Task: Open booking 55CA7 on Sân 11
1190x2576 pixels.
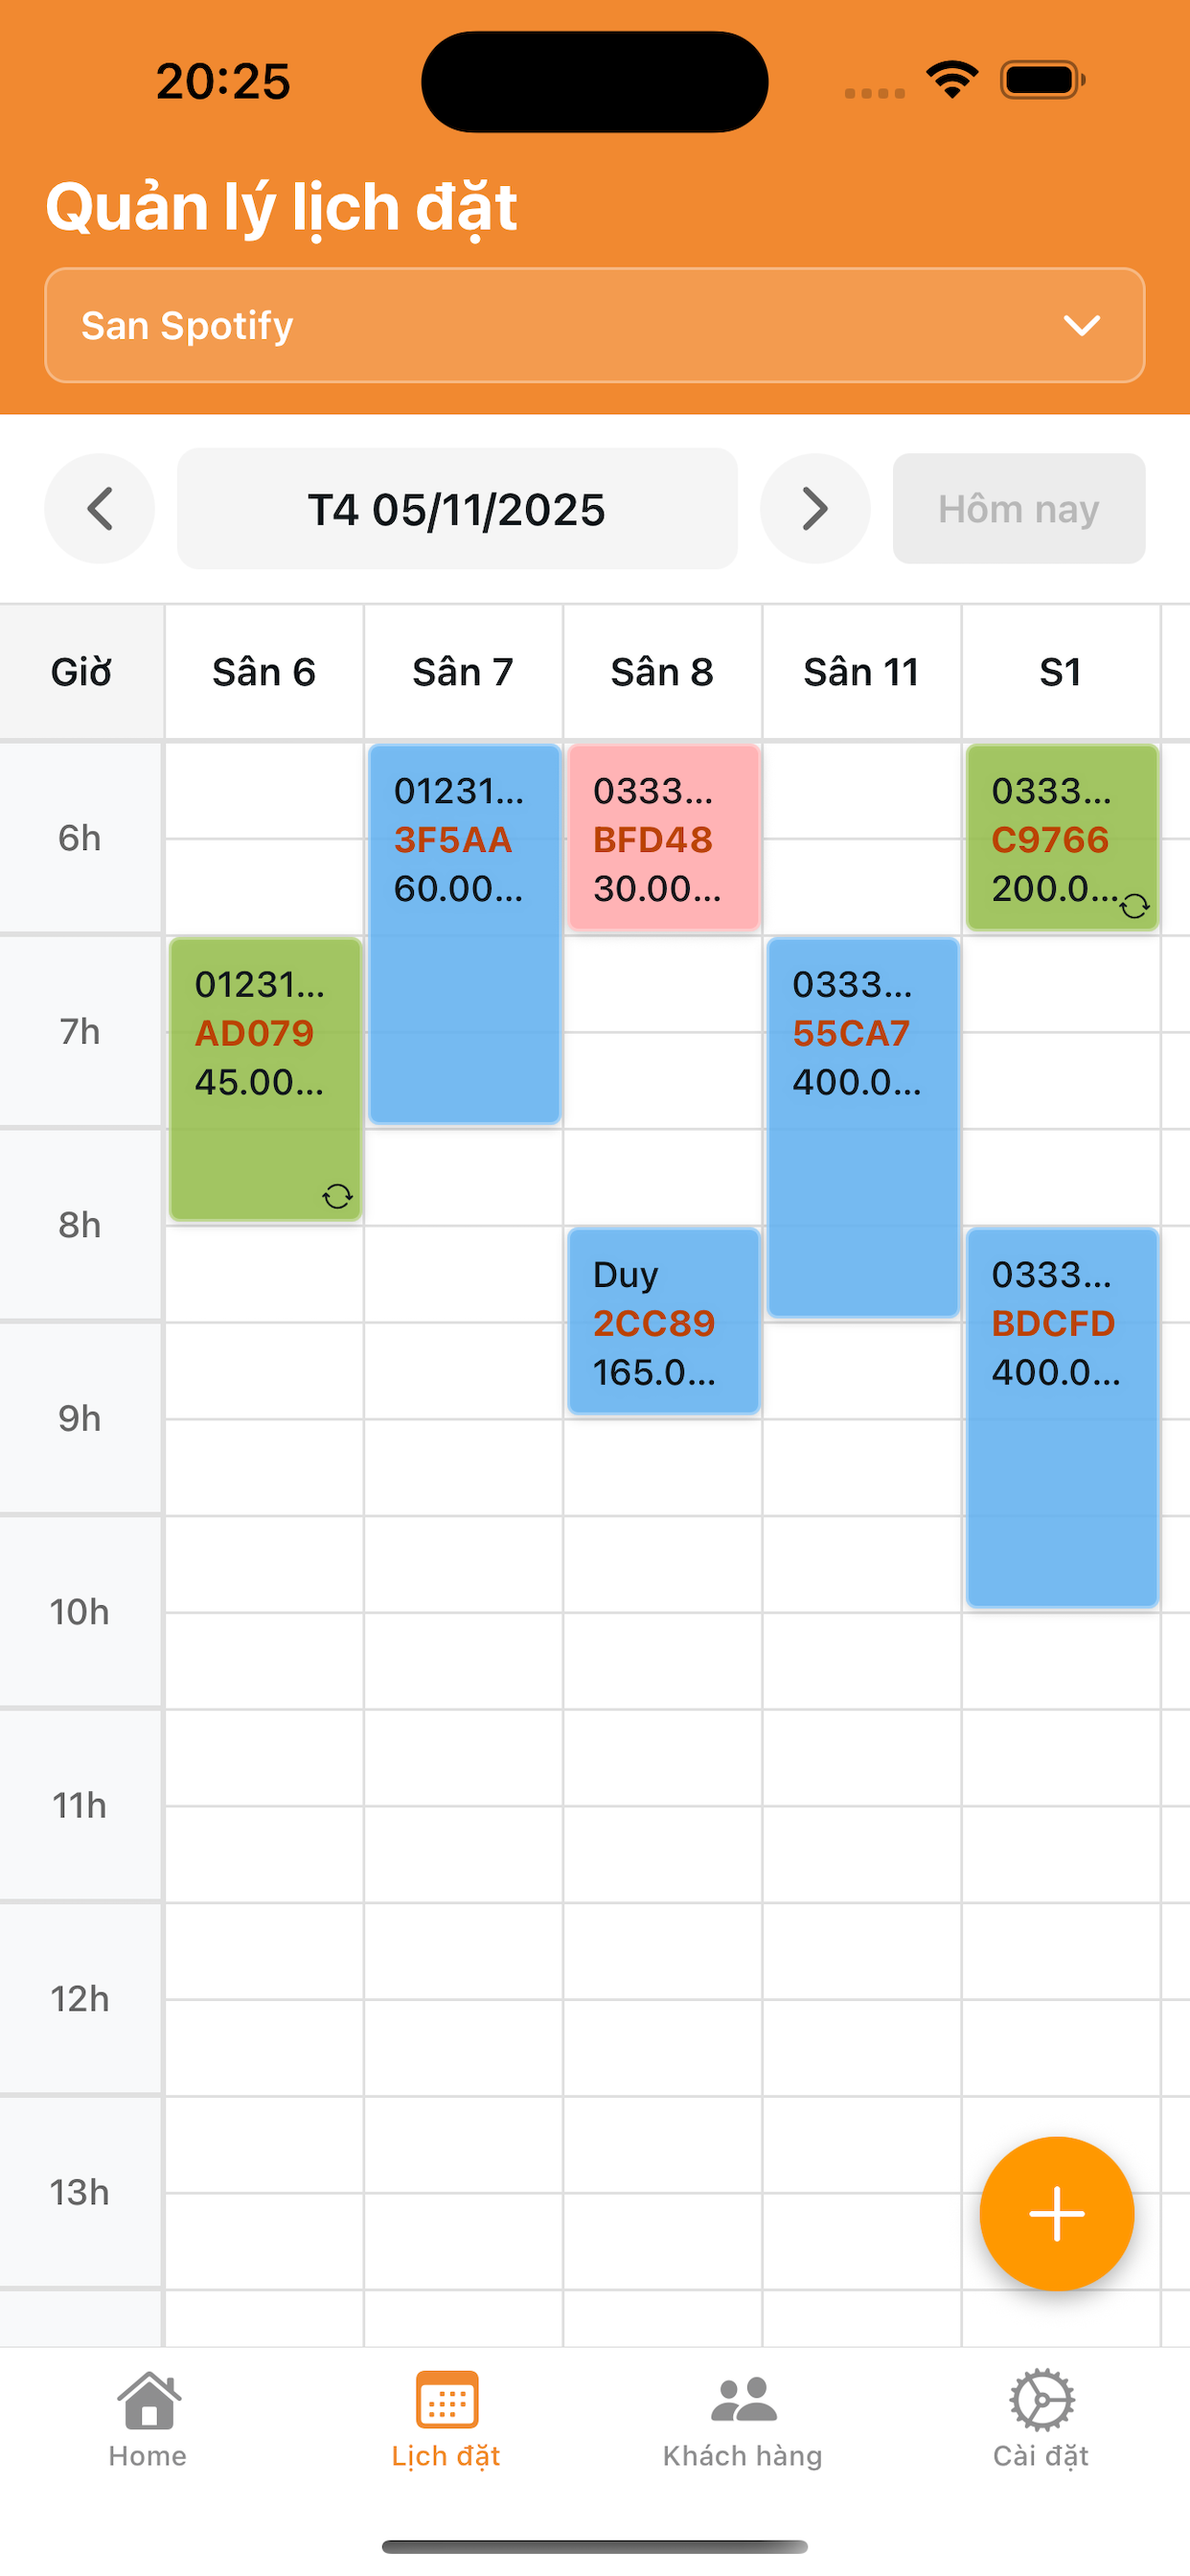Action: (x=862, y=1127)
